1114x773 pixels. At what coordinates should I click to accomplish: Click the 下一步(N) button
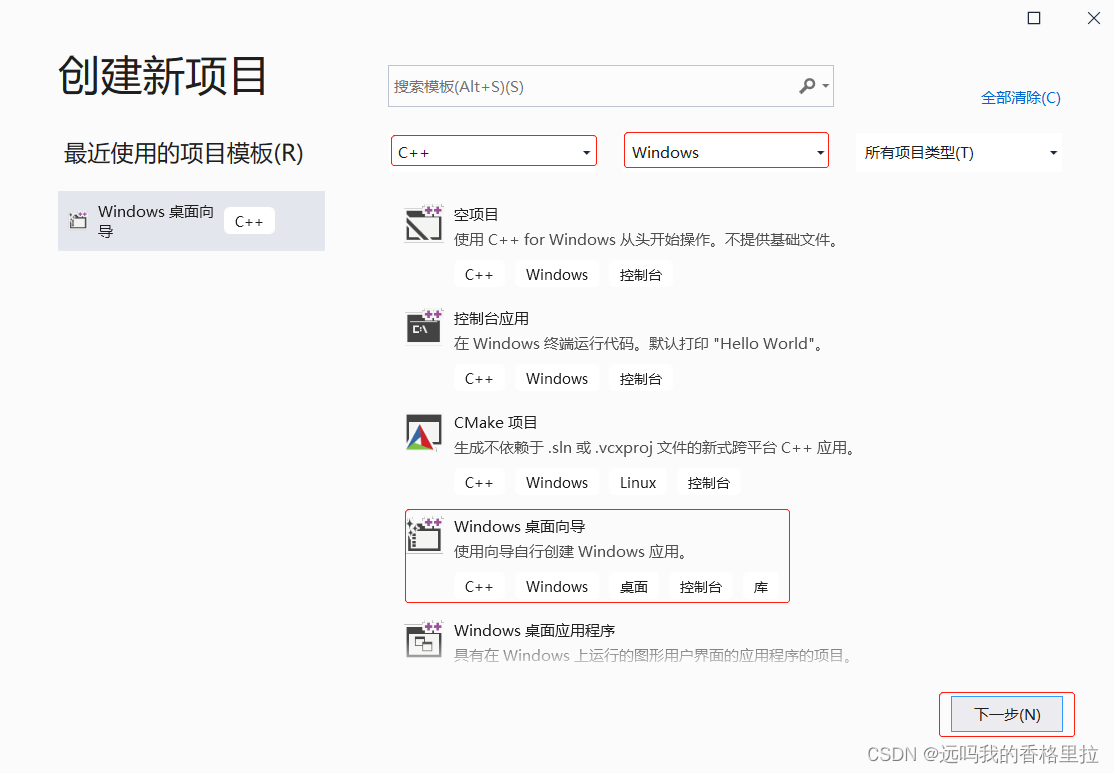tap(1007, 714)
